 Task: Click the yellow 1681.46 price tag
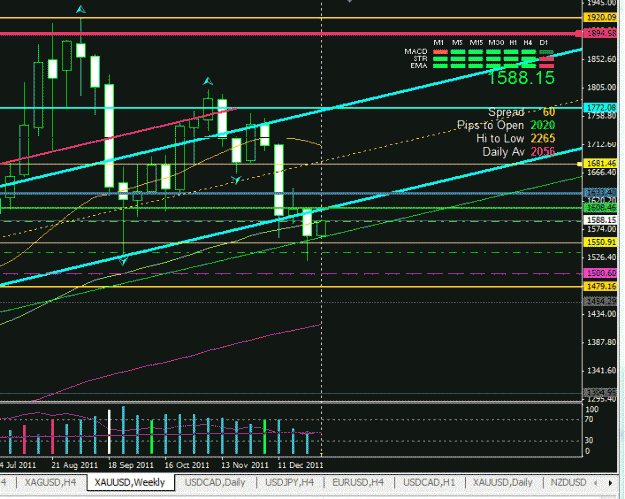tap(600, 163)
